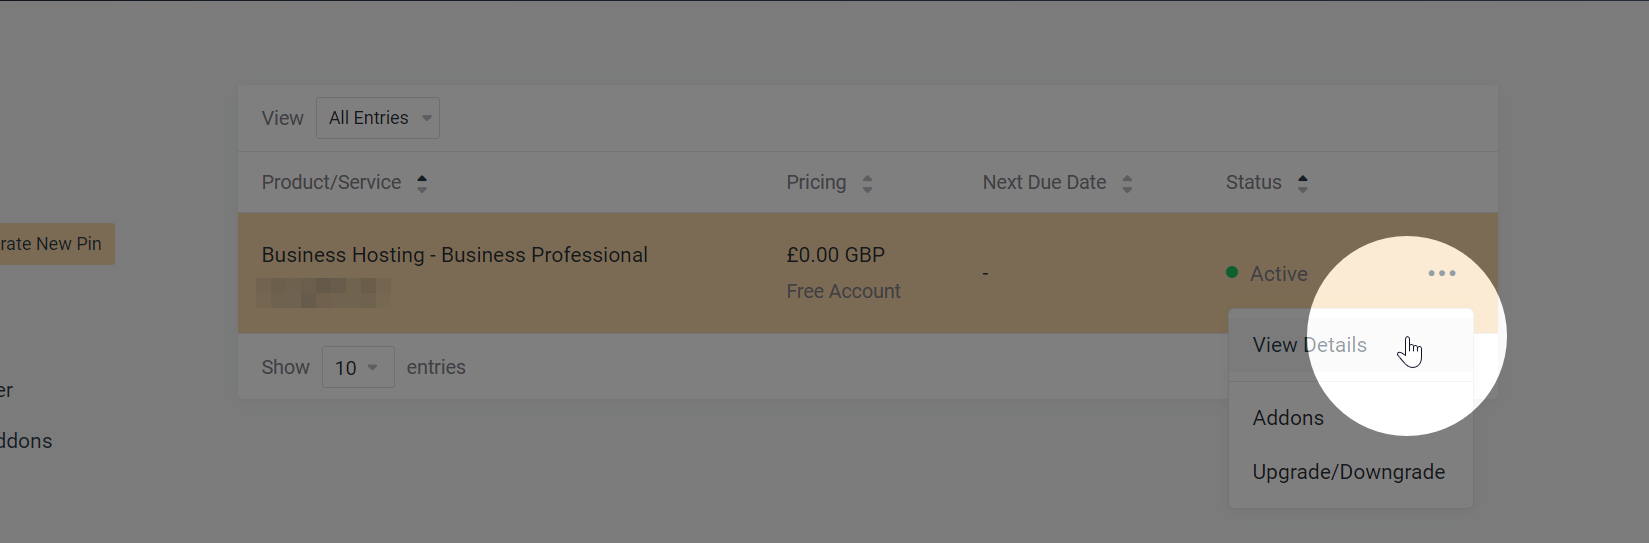Click the Next Due Date header label

[x=1044, y=182]
